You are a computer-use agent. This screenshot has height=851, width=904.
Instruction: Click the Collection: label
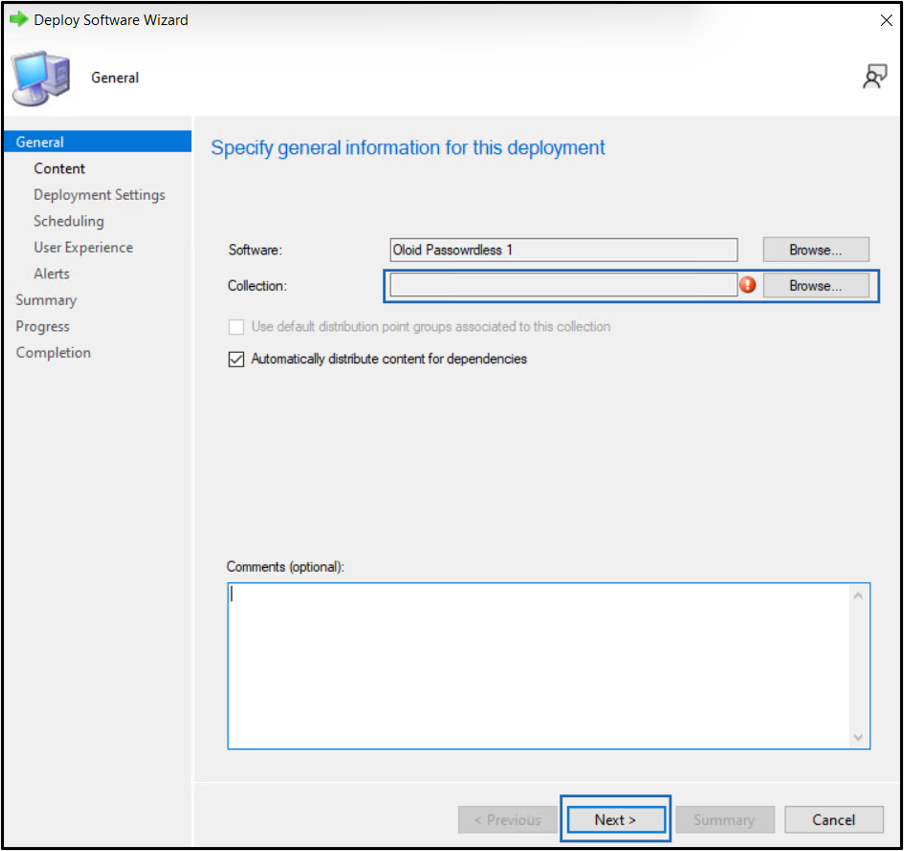pos(257,285)
